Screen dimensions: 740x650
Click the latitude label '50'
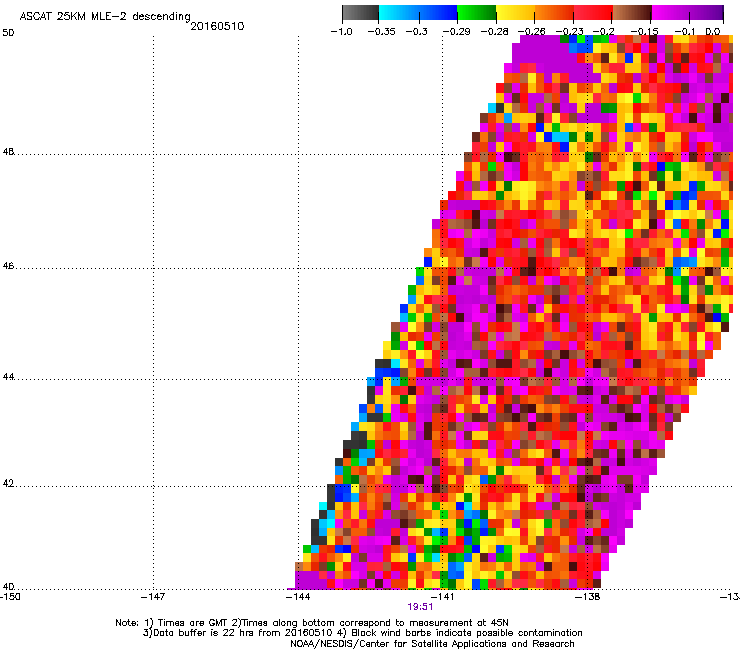[x=8, y=33]
